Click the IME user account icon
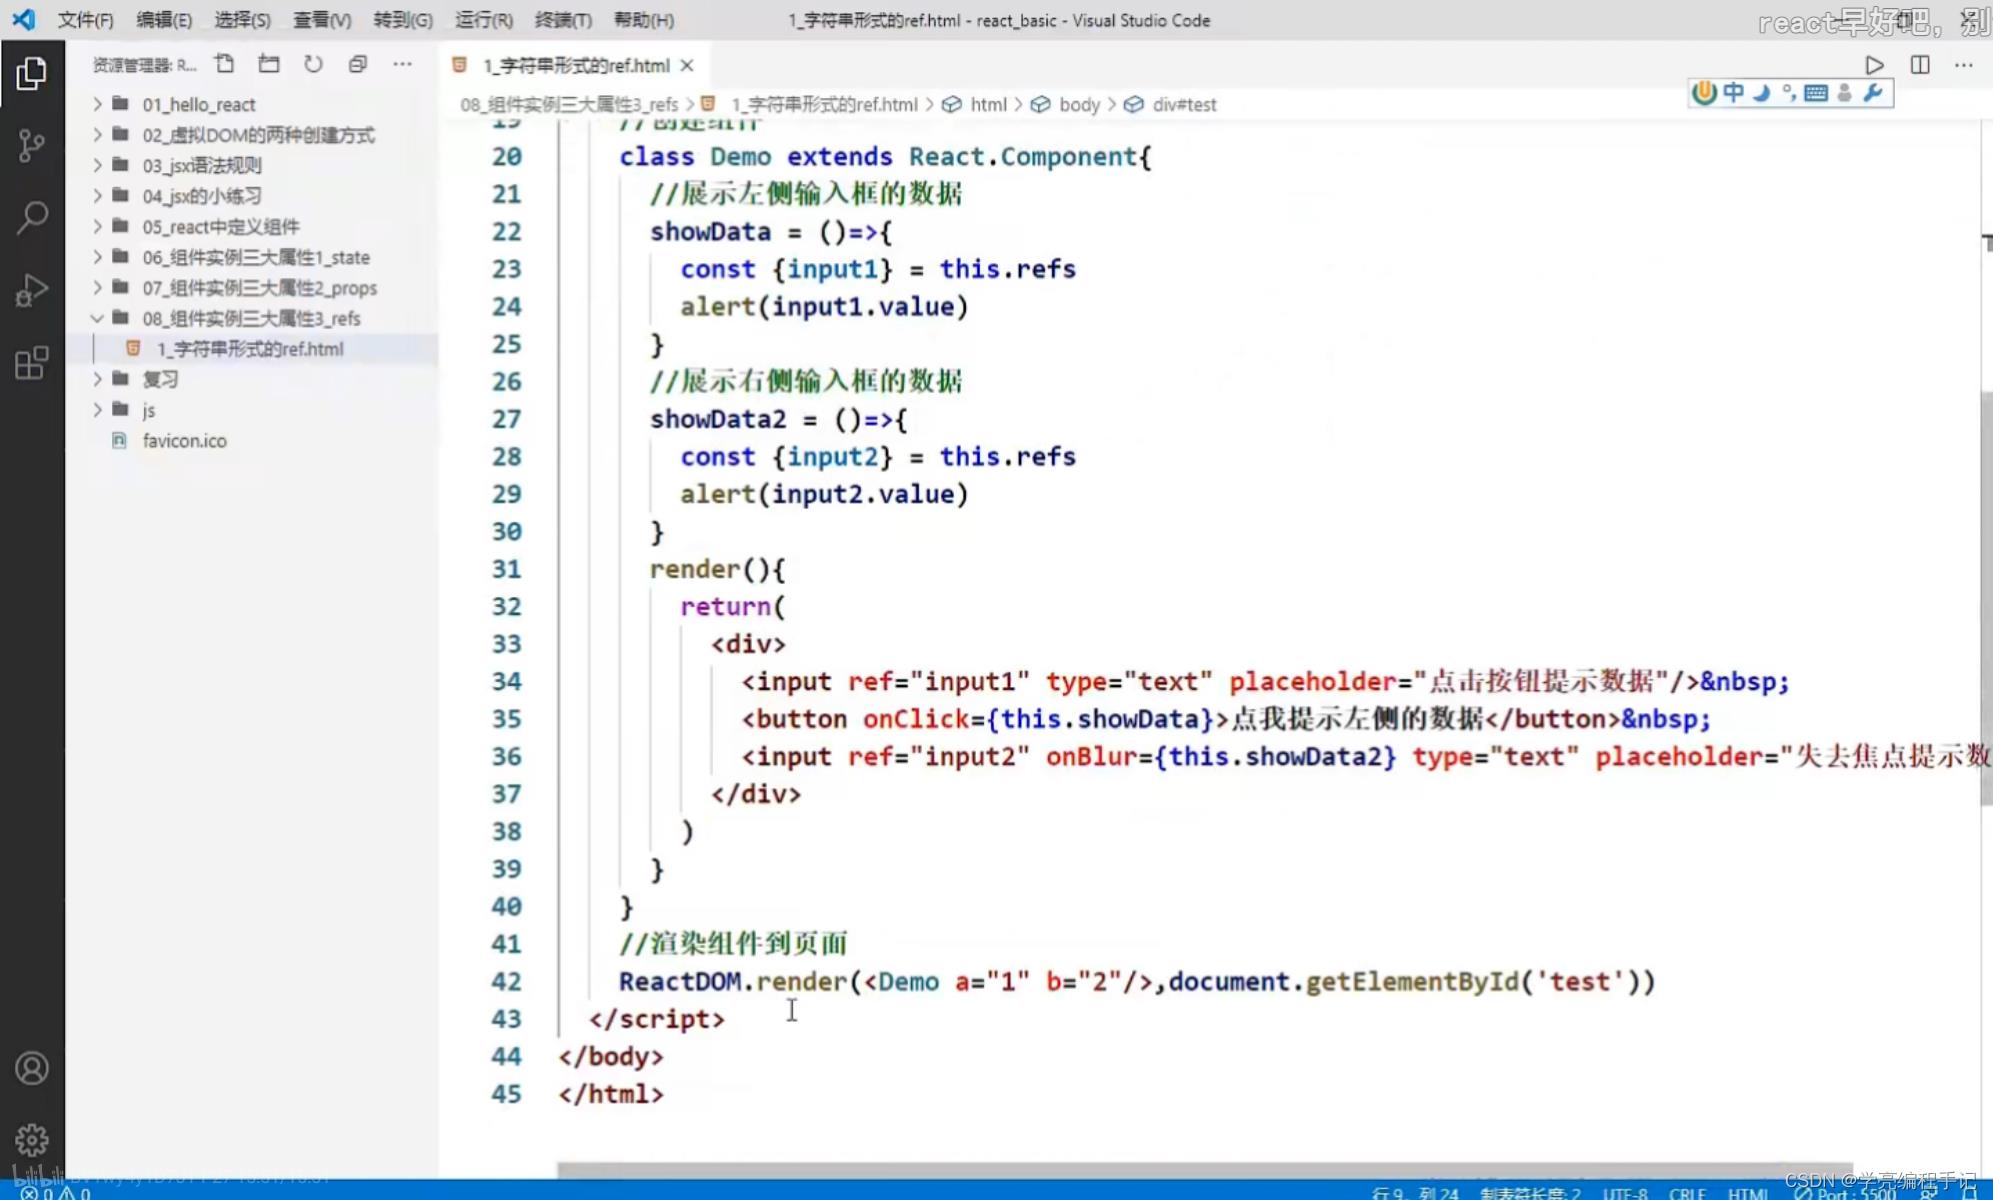Viewport: 1993px width, 1200px height. (1845, 93)
